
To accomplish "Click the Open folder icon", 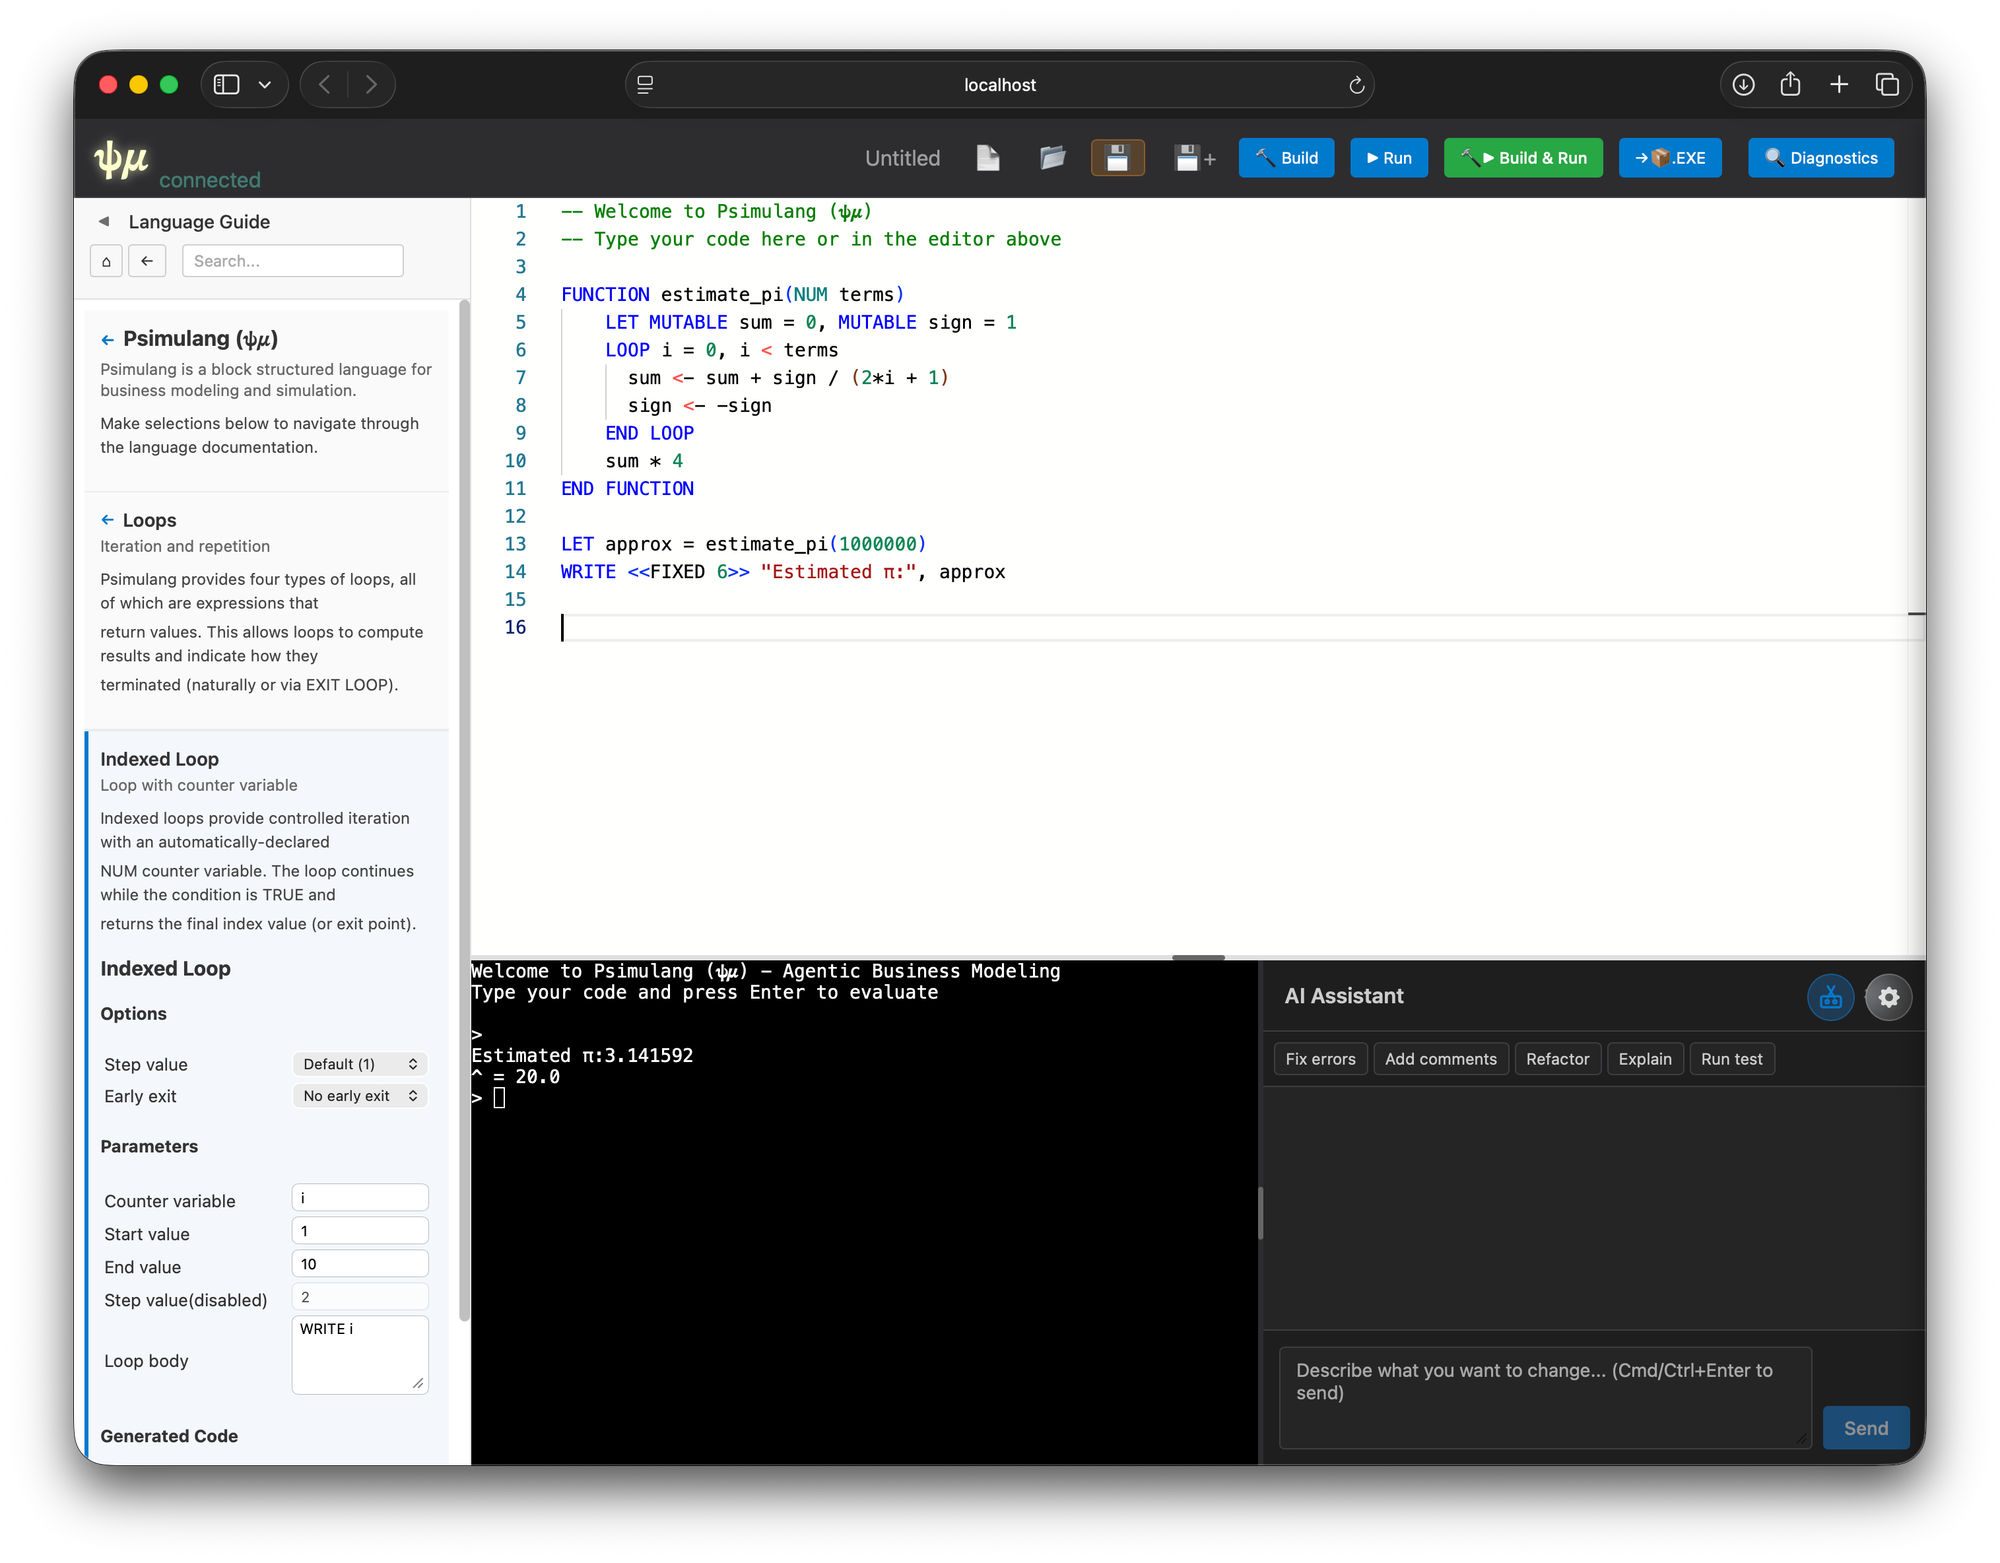I will click(1052, 158).
